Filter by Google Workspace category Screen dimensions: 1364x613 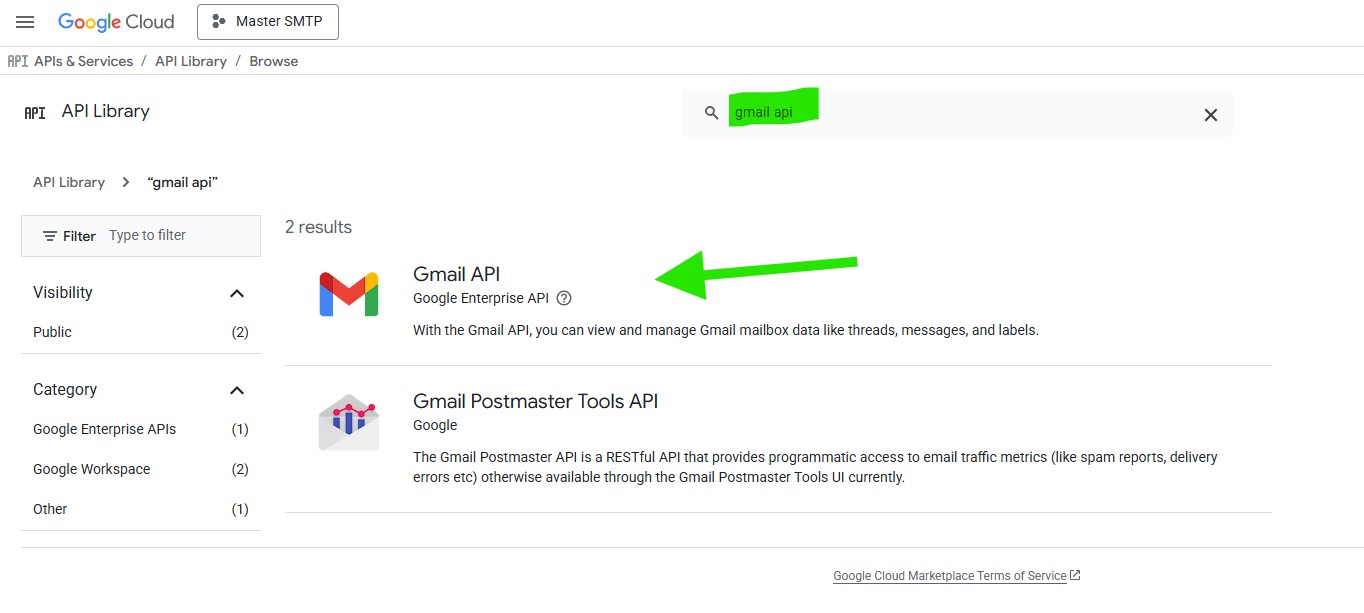coord(91,469)
